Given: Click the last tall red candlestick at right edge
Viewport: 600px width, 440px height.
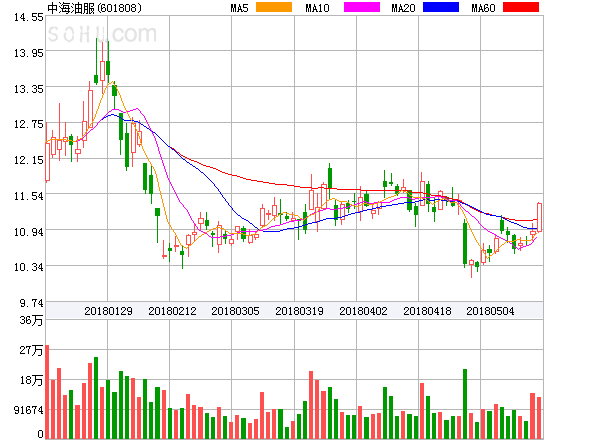Looking at the screenshot, I should (x=539, y=217).
